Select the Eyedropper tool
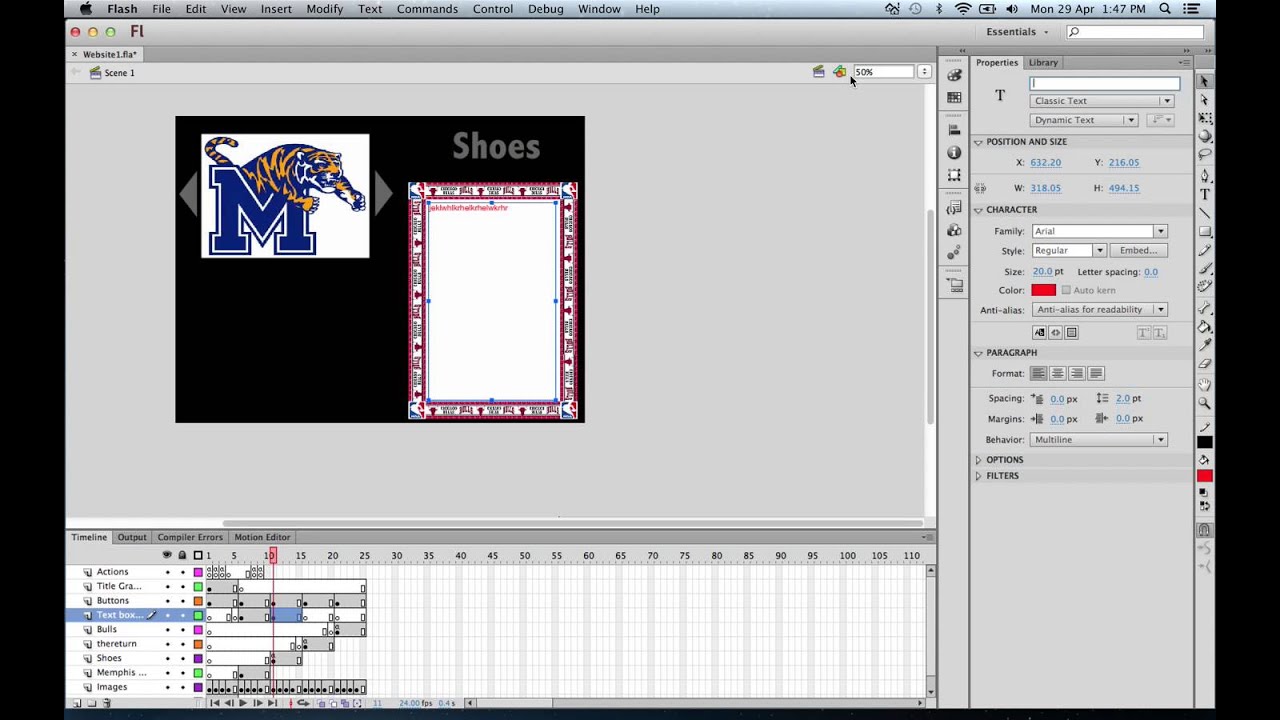 tap(1204, 345)
